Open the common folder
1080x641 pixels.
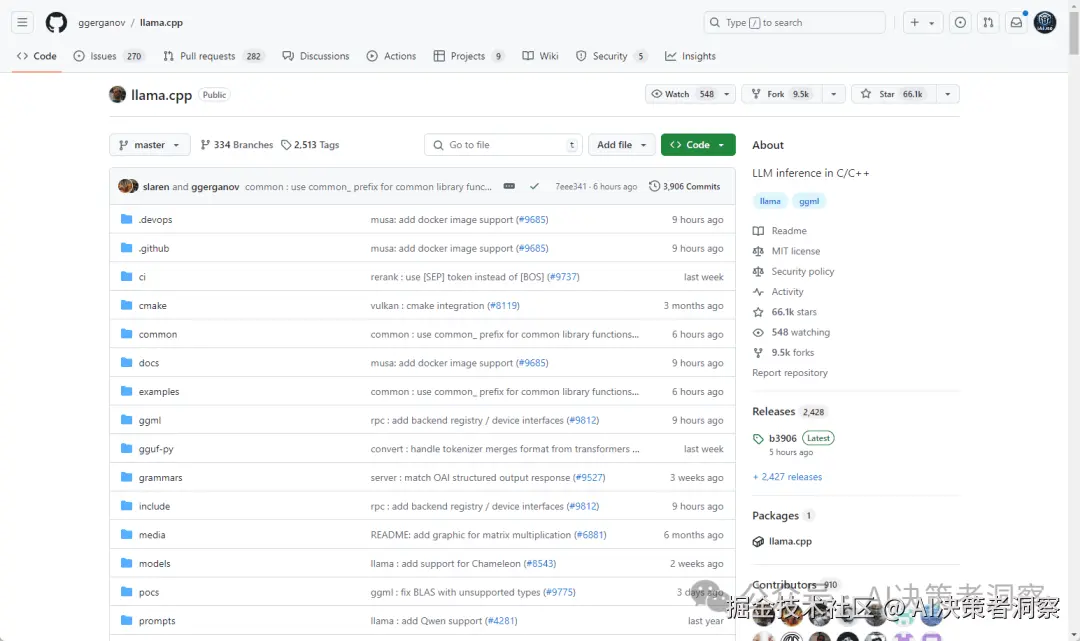pos(158,335)
